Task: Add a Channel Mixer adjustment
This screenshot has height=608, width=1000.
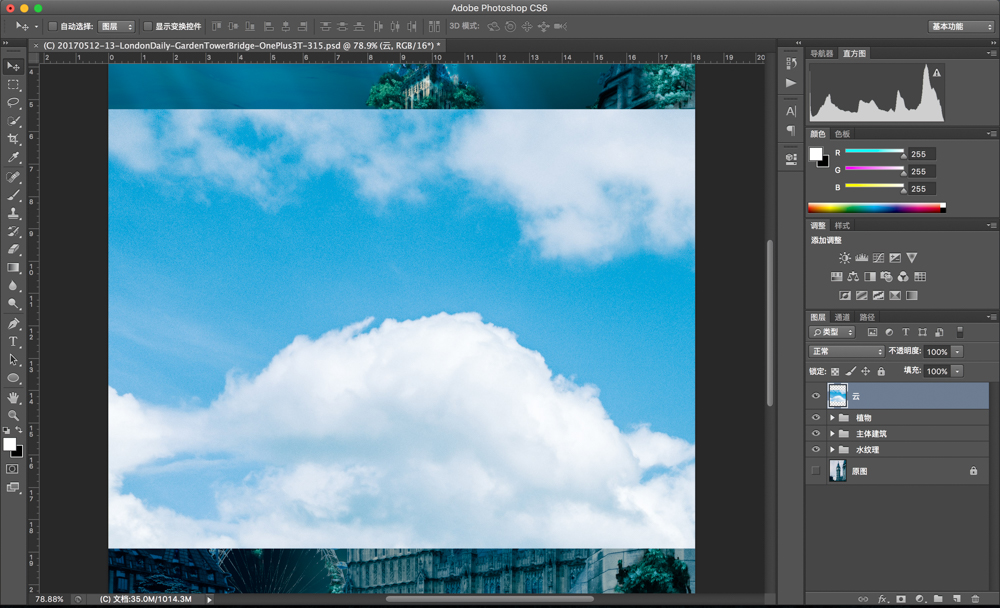Action: [x=903, y=276]
